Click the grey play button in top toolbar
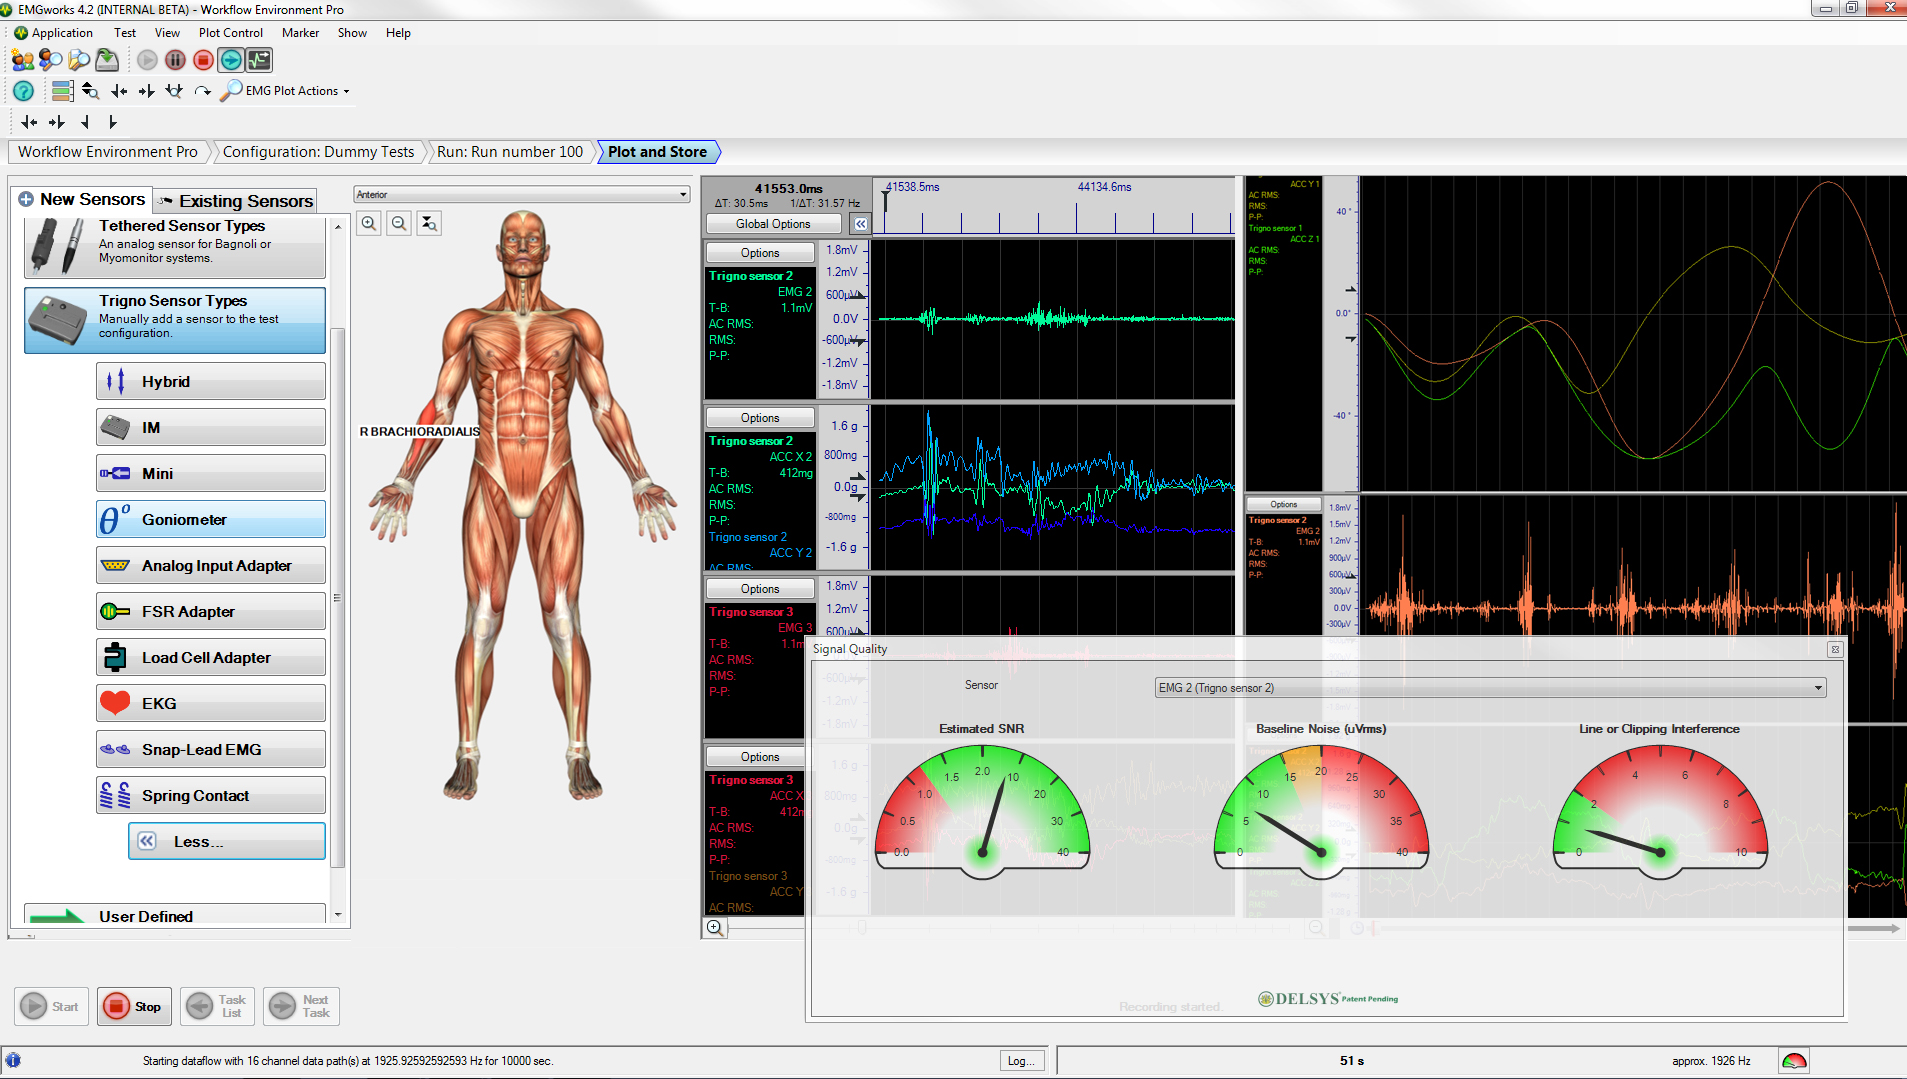Screen dimensions: 1907x1079 click(x=147, y=60)
